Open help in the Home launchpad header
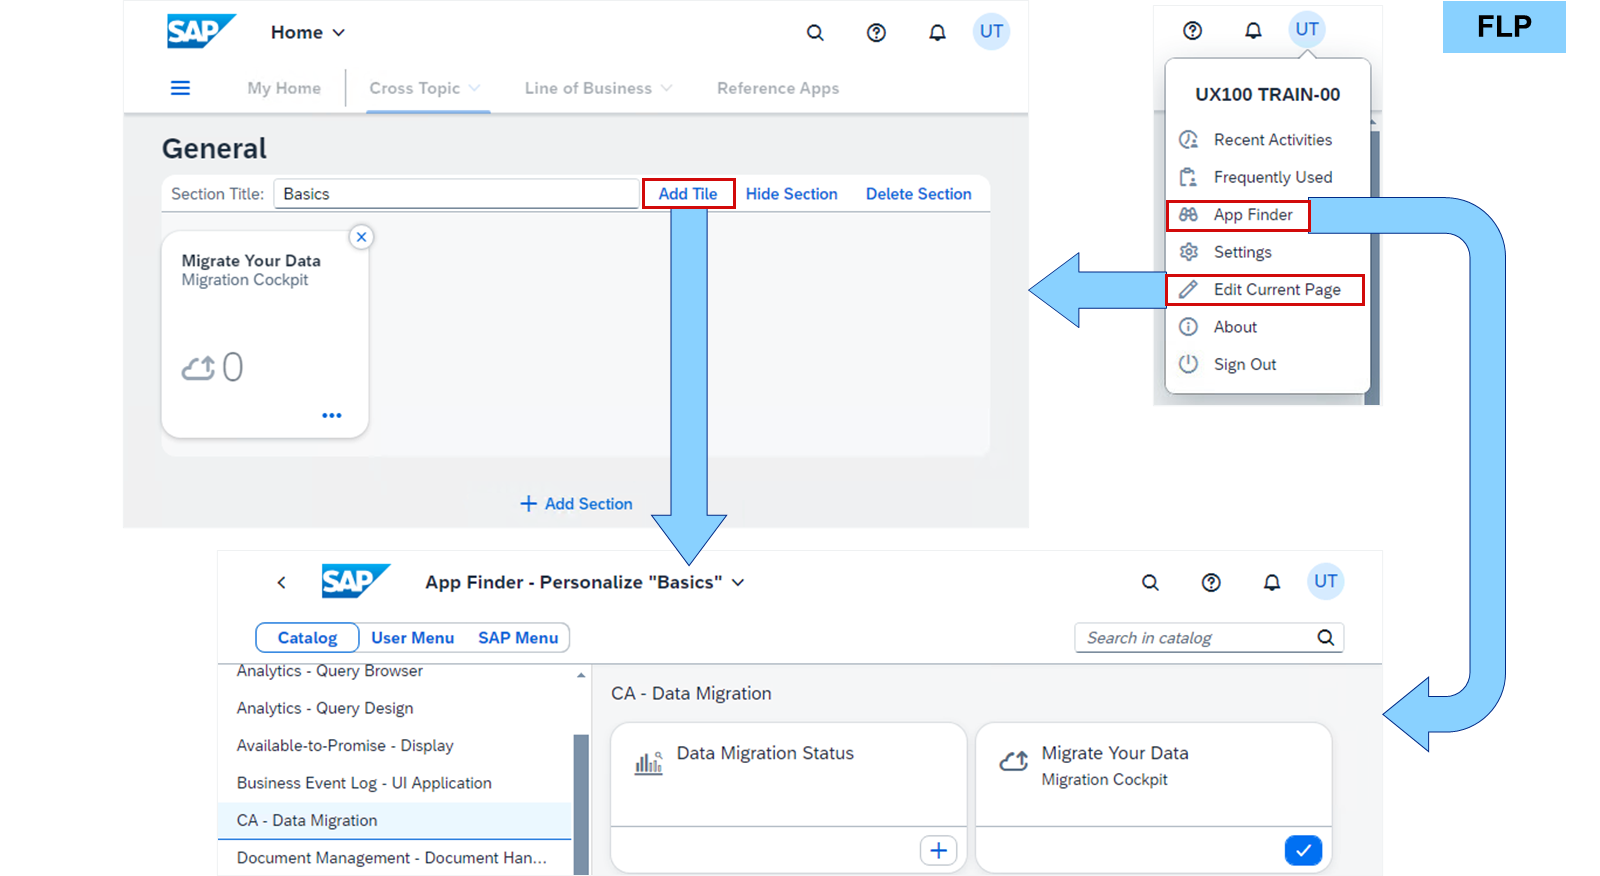 click(x=876, y=33)
